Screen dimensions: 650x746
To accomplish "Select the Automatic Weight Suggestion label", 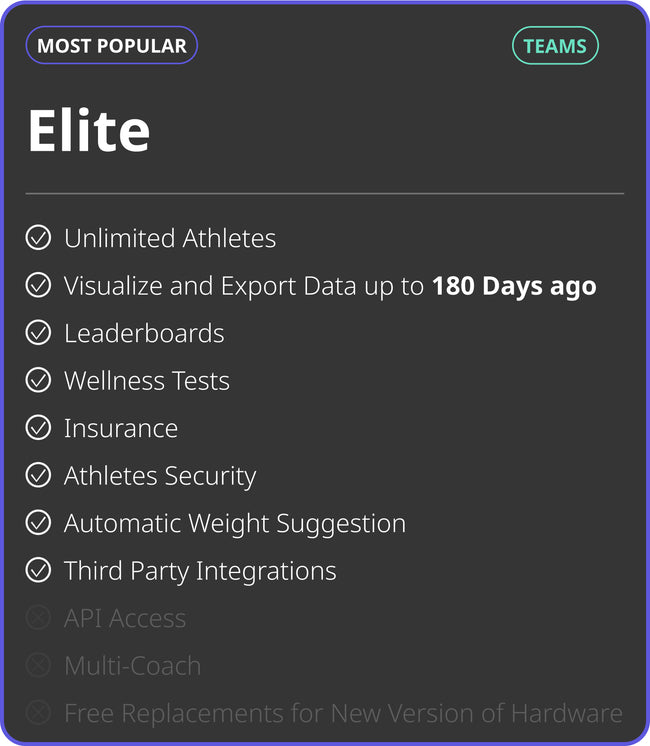I will (235, 523).
